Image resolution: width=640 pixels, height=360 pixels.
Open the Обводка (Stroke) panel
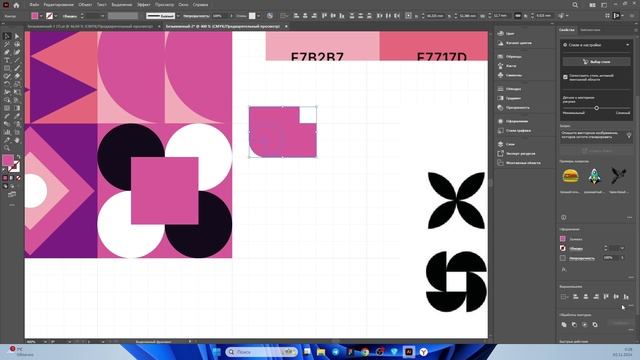coord(509,89)
